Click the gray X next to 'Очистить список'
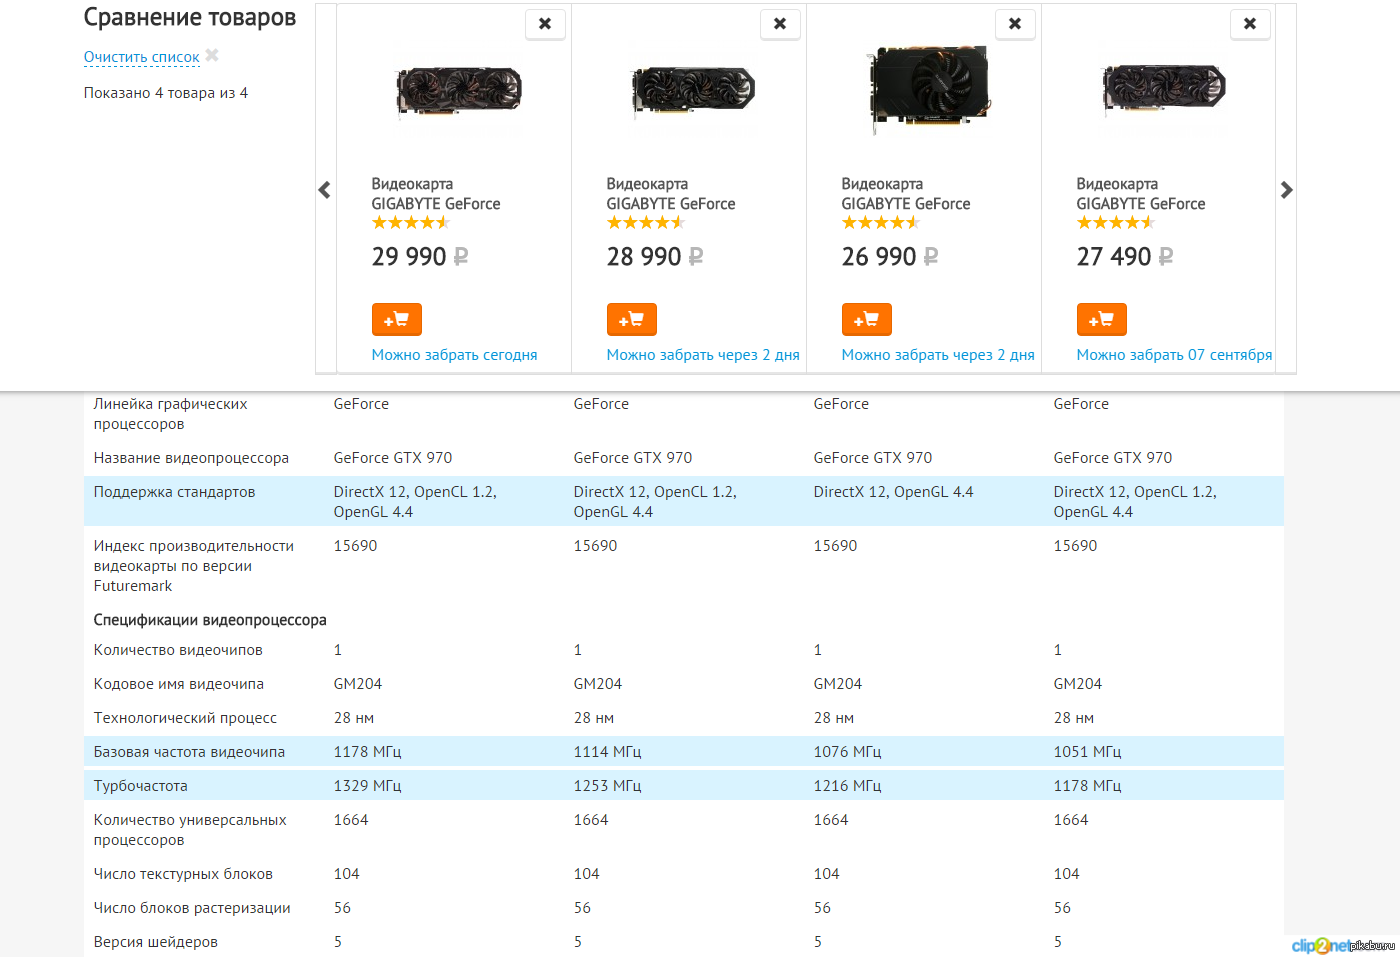1400x957 pixels. point(212,56)
